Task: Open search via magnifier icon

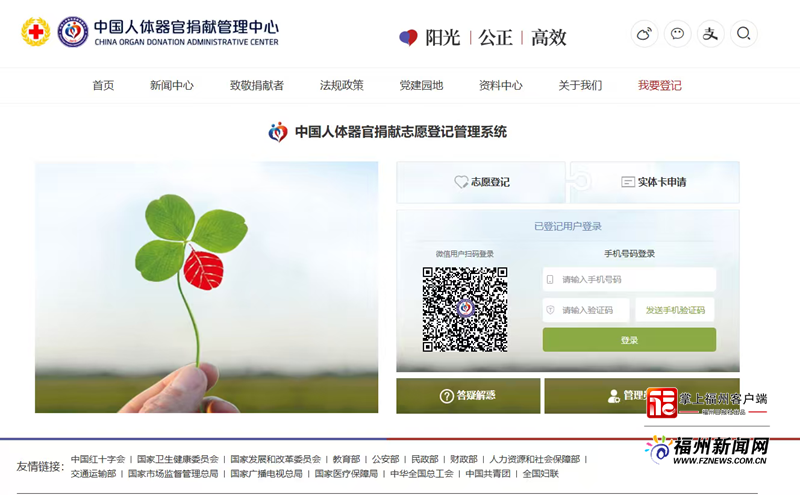Action: point(743,34)
